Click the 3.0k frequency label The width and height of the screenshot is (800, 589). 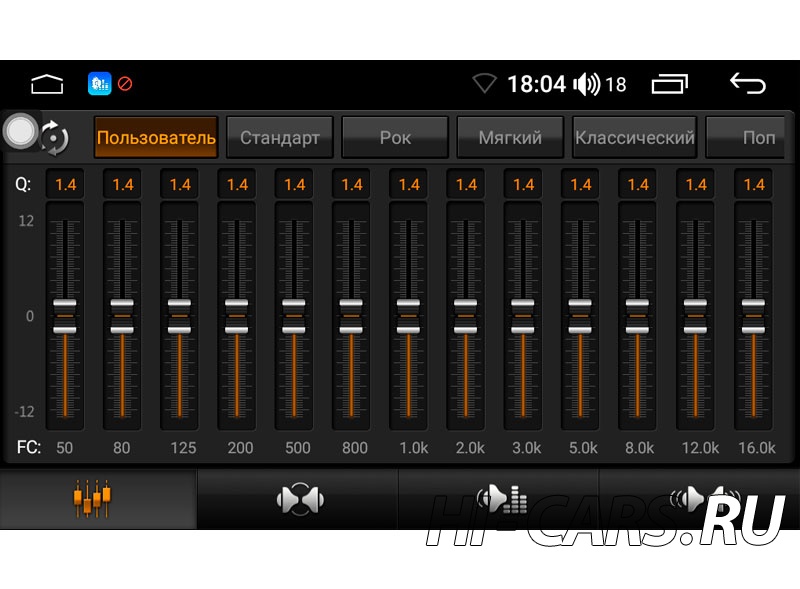(527, 448)
